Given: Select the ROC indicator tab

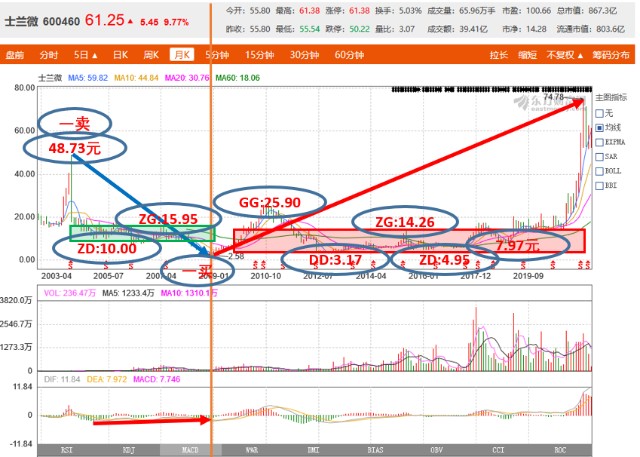Looking at the screenshot, I should (560, 450).
